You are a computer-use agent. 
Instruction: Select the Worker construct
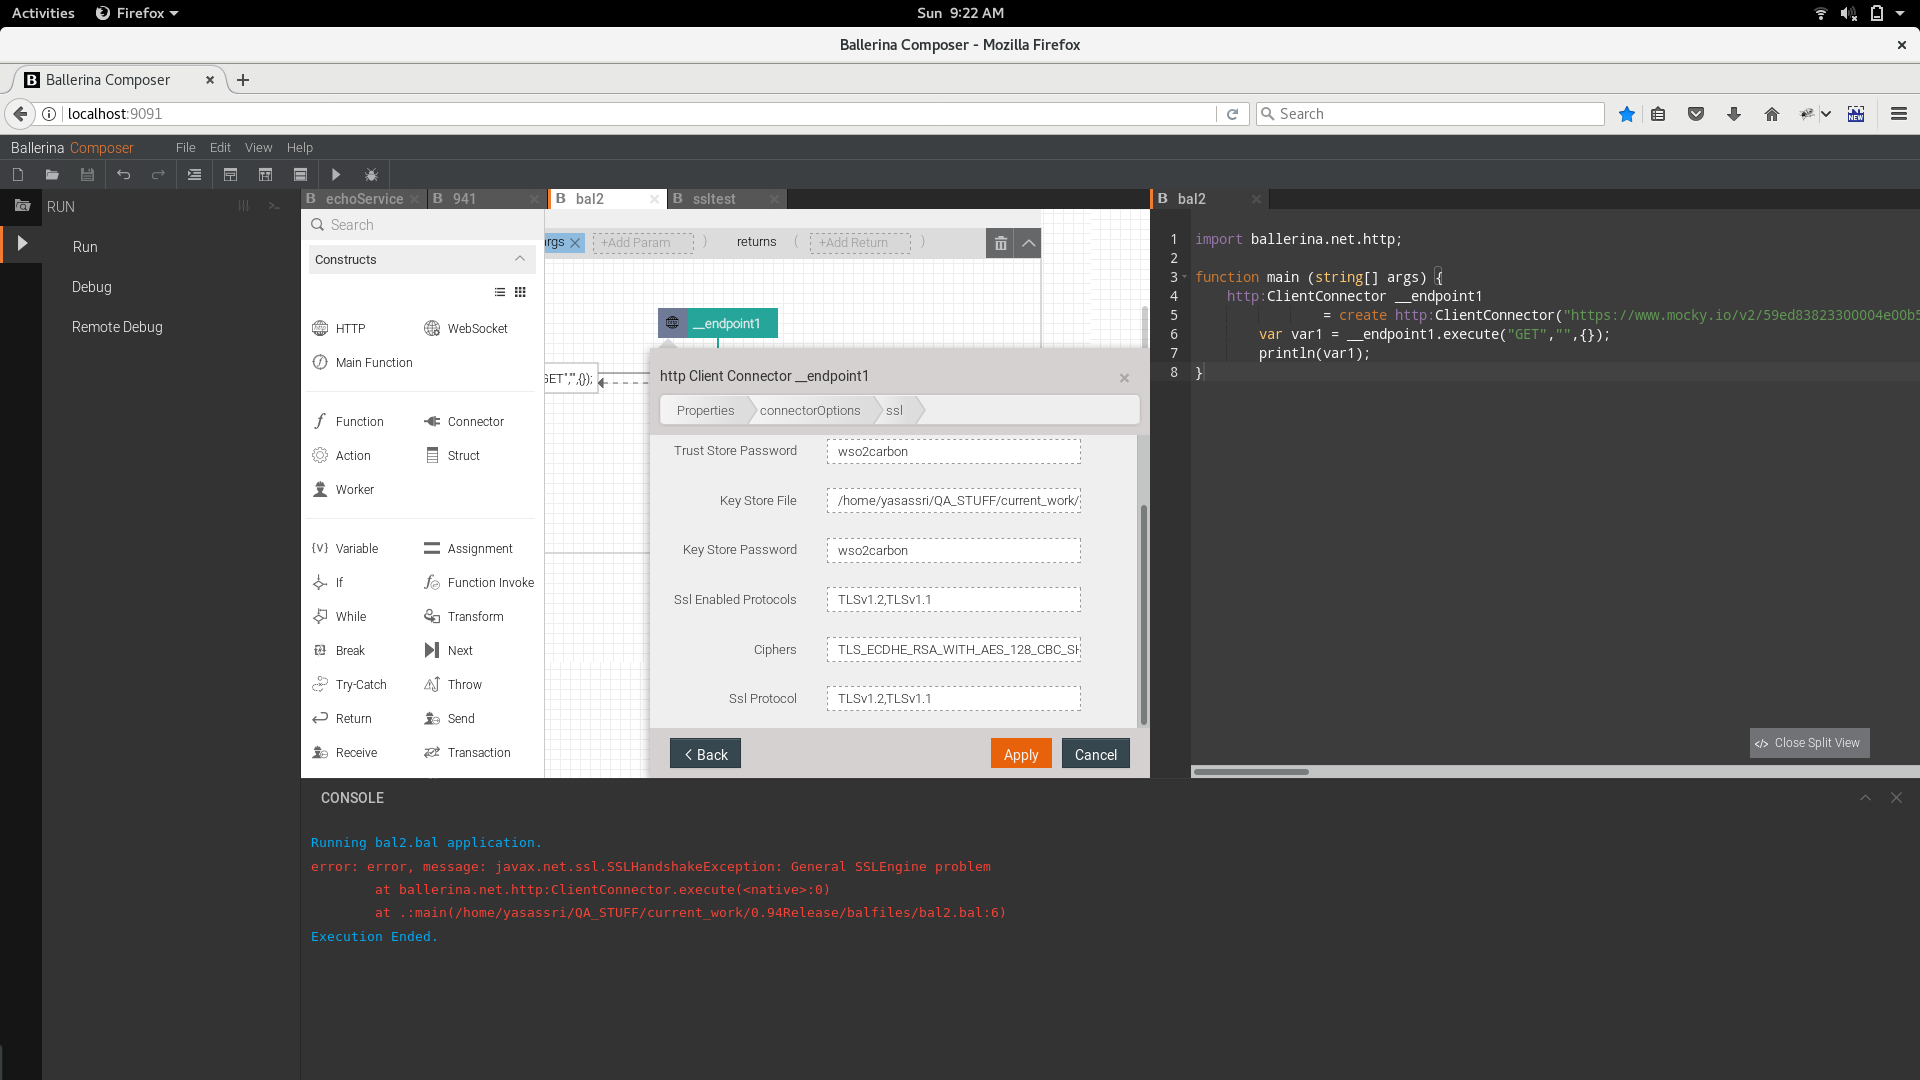(344, 489)
